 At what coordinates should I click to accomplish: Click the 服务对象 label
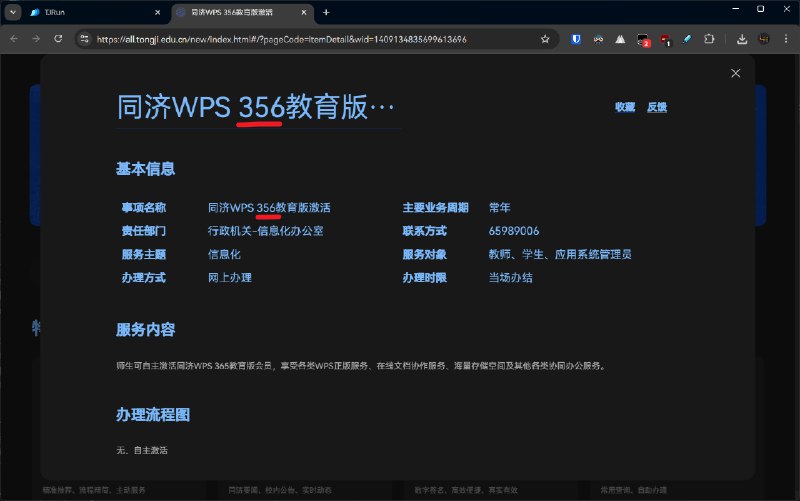pos(424,254)
